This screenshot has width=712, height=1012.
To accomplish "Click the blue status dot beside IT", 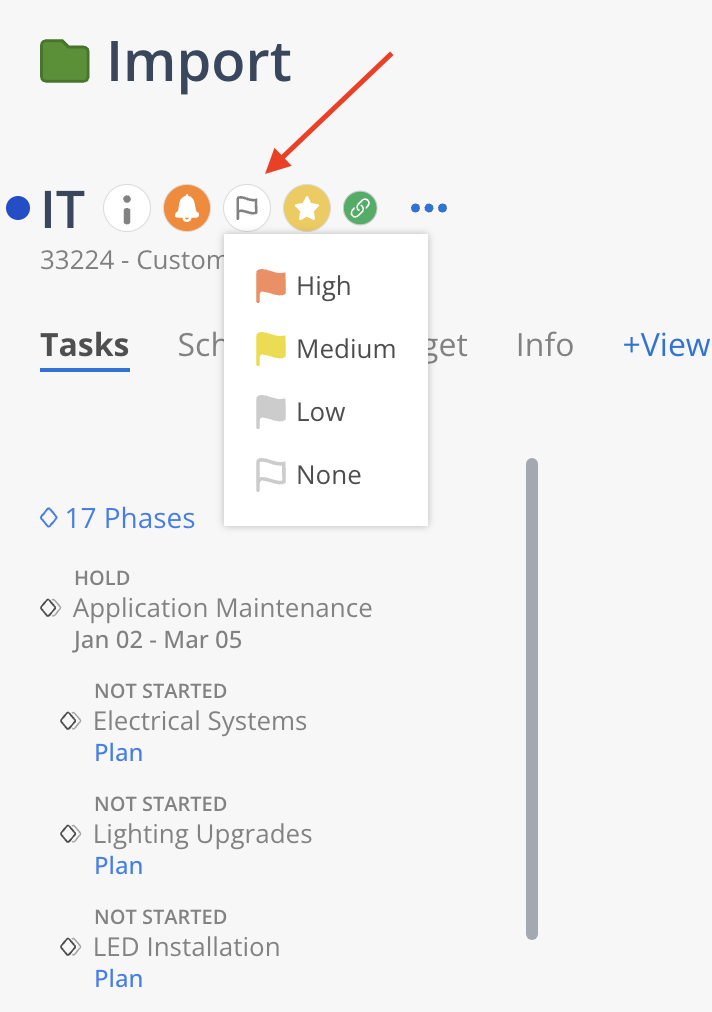I will click(18, 208).
